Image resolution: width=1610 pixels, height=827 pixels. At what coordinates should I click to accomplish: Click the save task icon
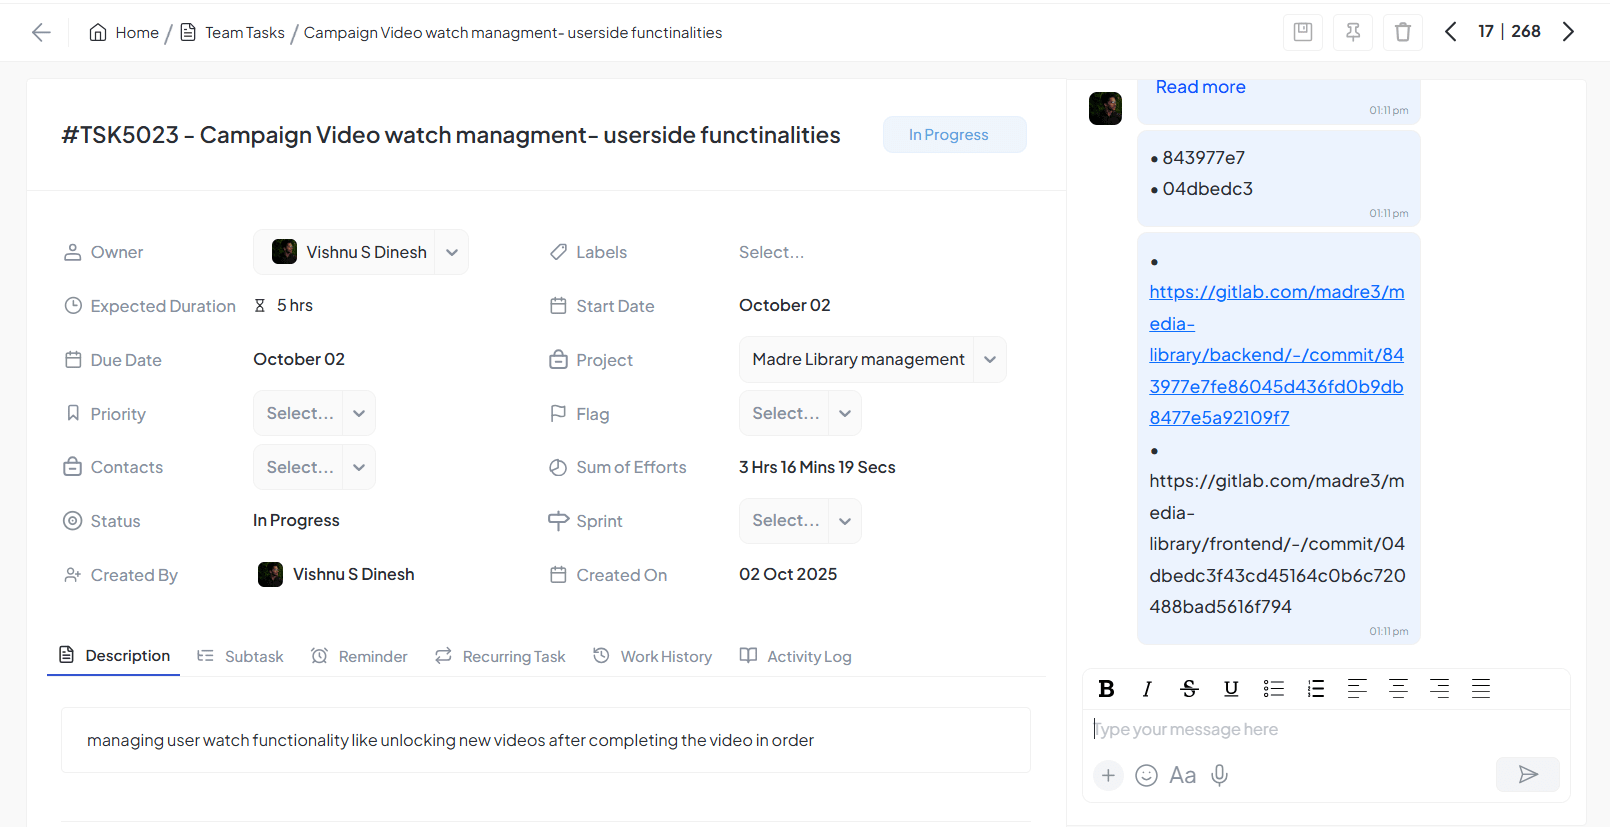tap(1303, 32)
